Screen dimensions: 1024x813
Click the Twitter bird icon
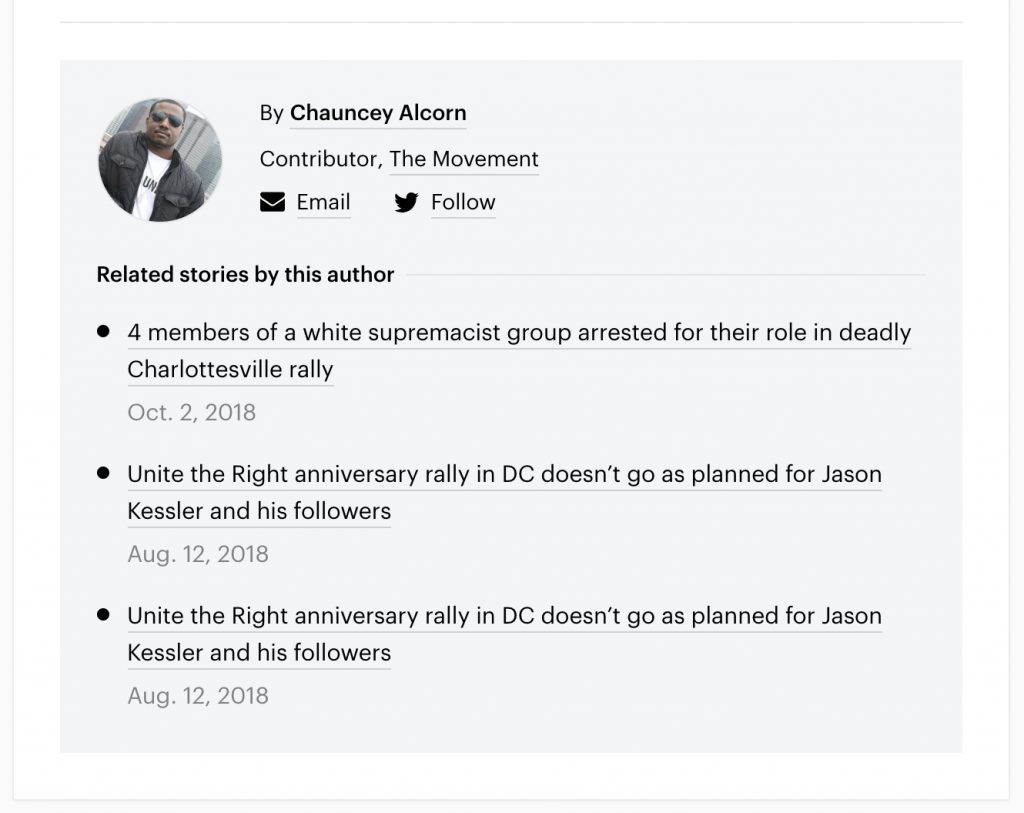[x=406, y=203]
